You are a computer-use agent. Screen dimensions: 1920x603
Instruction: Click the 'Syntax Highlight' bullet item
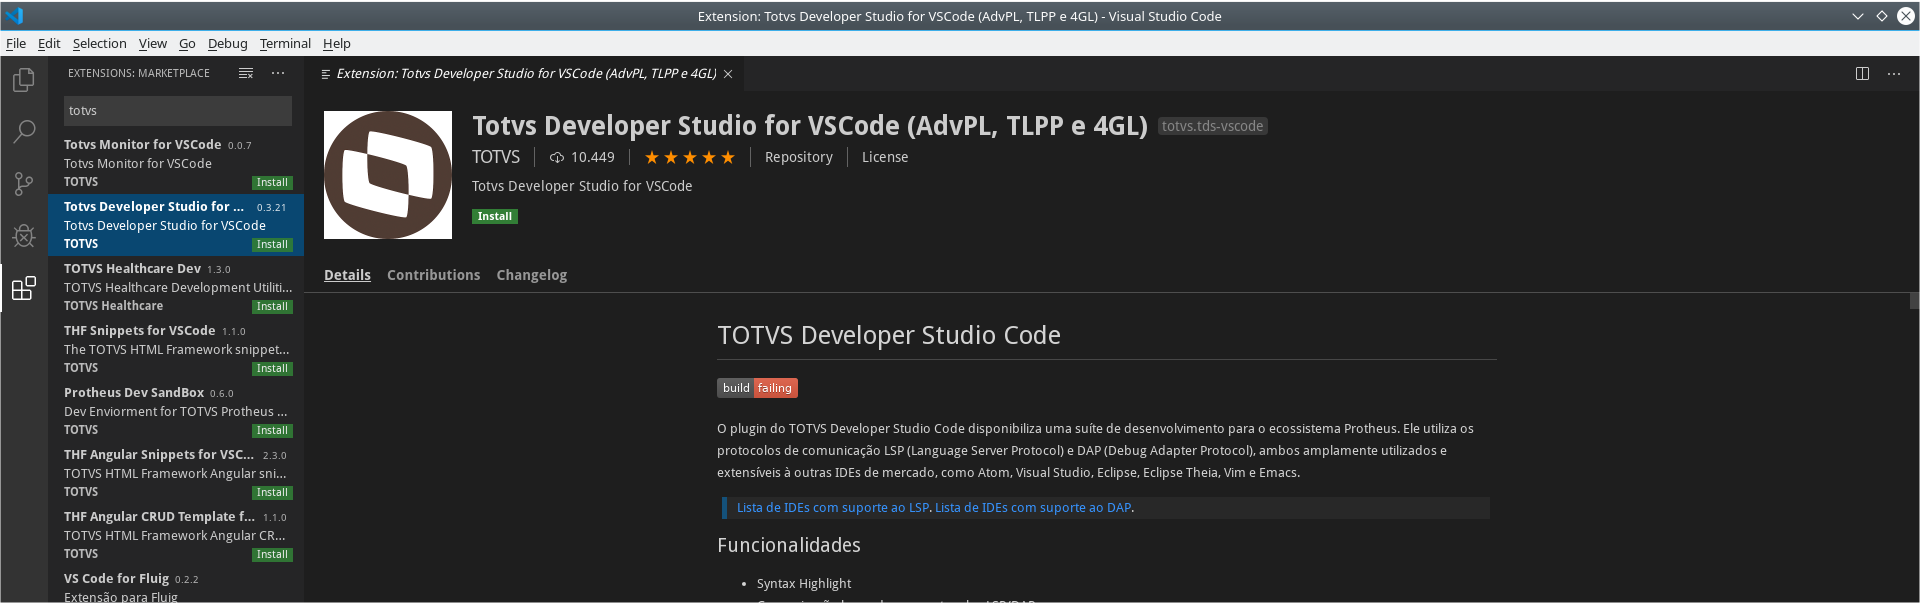pyautogui.click(x=804, y=584)
